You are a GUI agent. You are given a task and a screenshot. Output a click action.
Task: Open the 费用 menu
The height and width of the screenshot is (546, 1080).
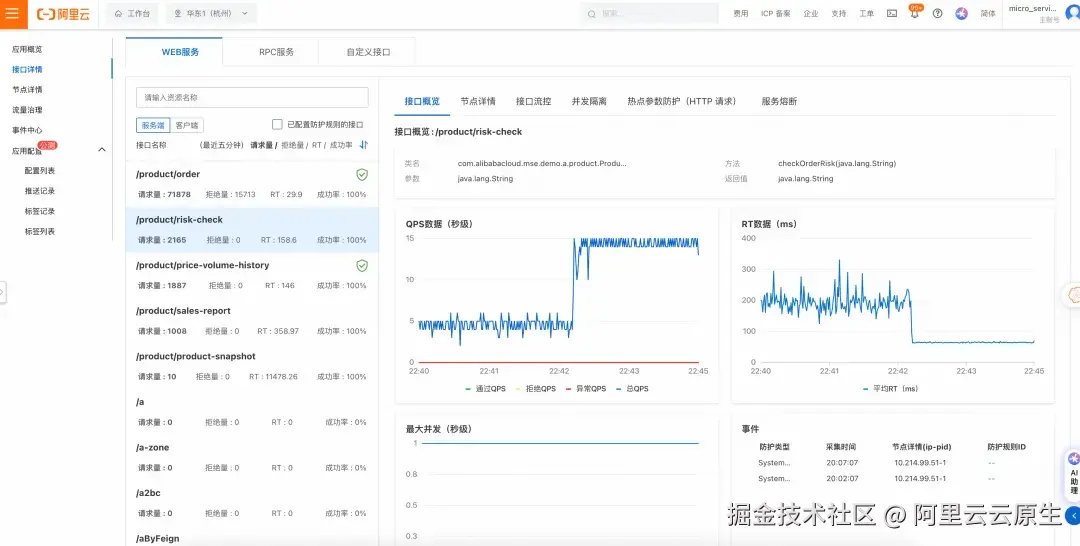(740, 14)
